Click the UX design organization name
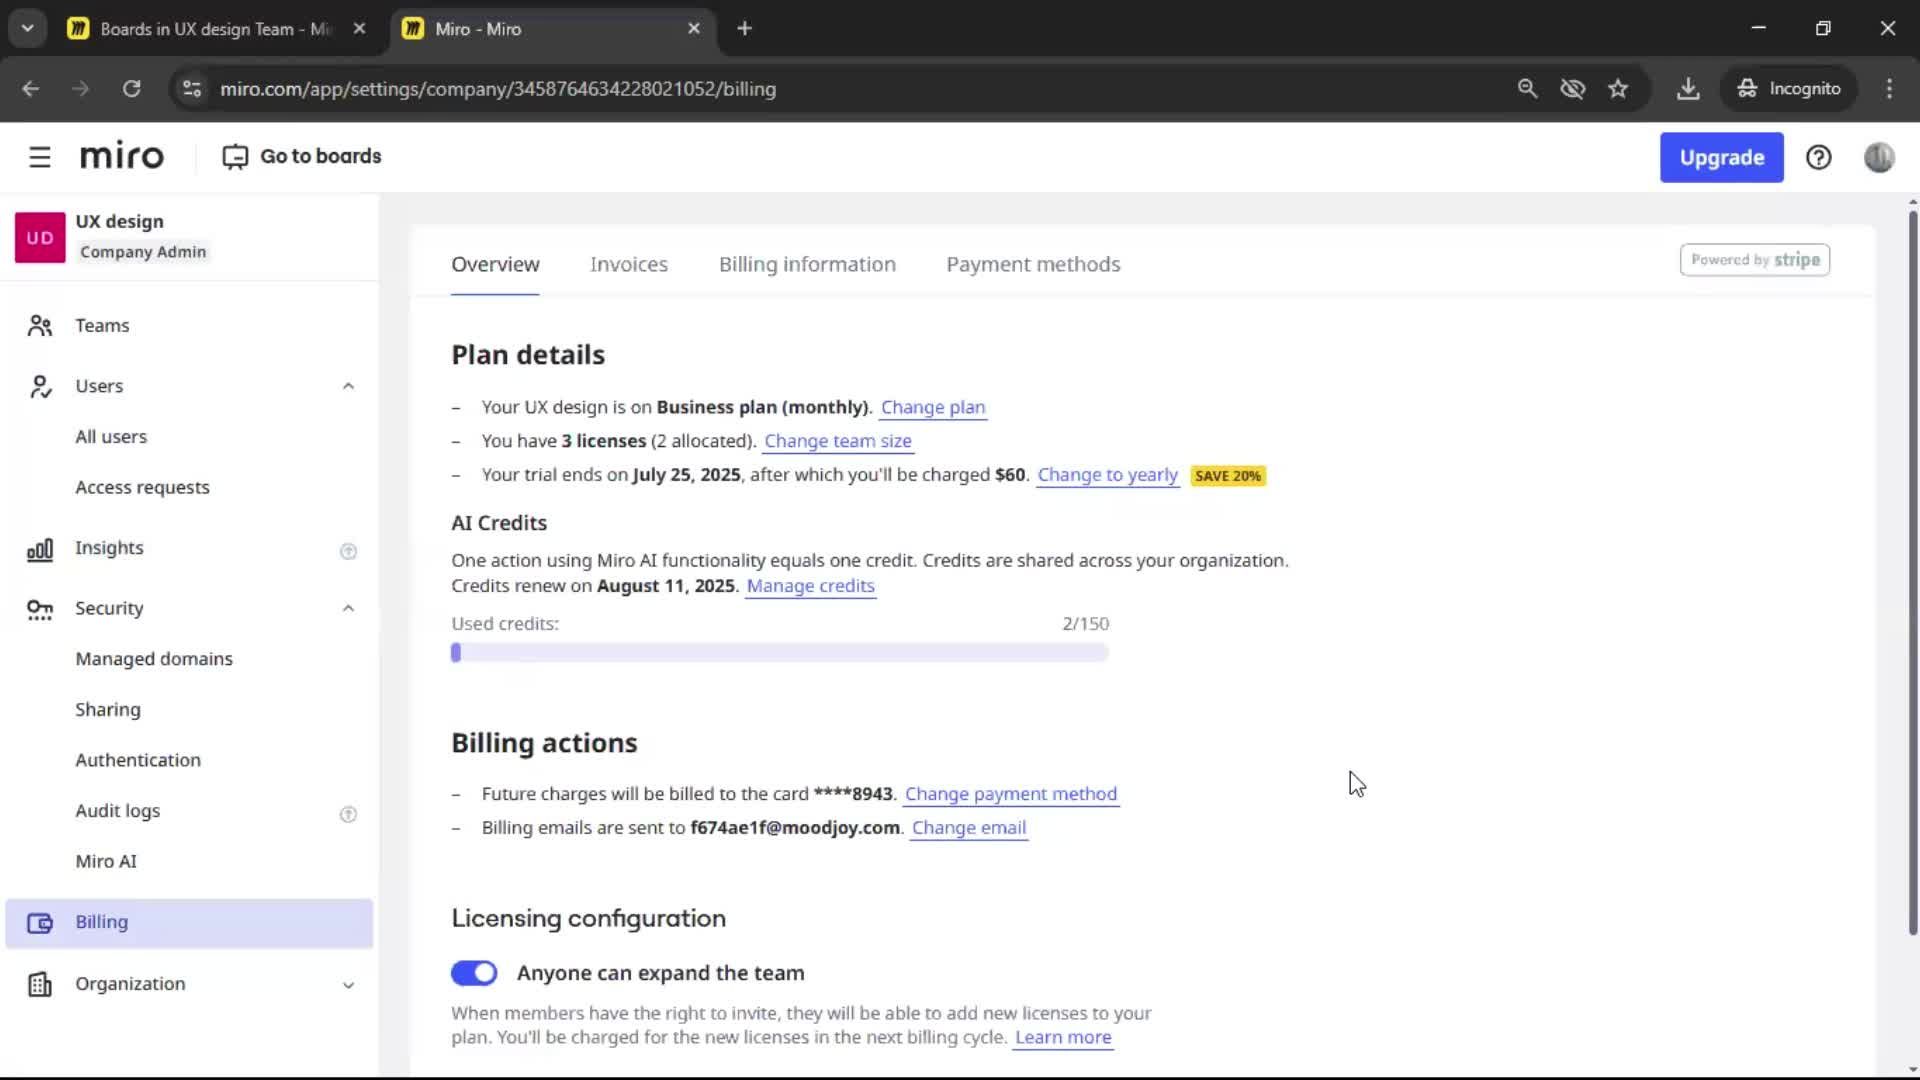1920x1080 pixels. [120, 222]
